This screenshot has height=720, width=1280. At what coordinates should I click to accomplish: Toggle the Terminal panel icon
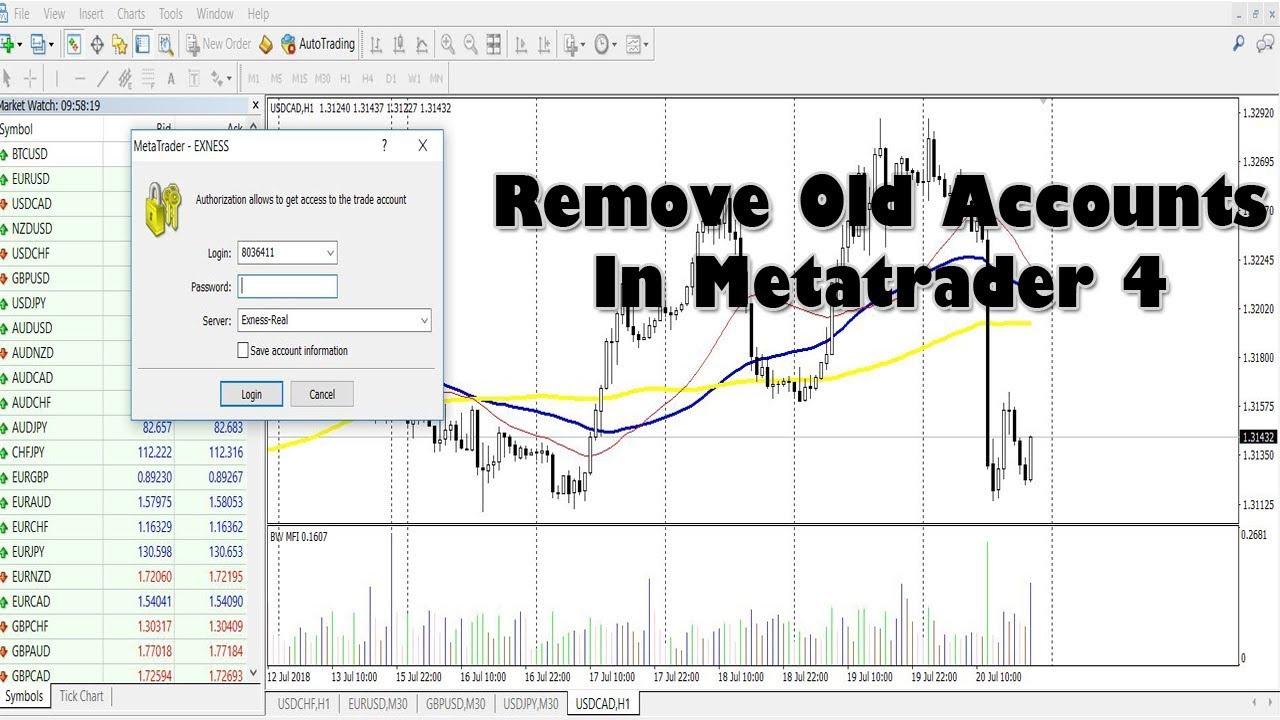click(142, 44)
